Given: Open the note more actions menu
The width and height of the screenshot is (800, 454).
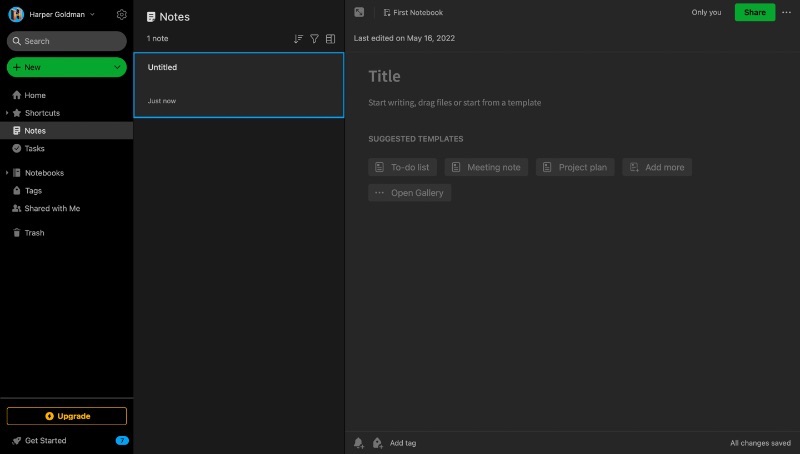Looking at the screenshot, I should tap(786, 12).
